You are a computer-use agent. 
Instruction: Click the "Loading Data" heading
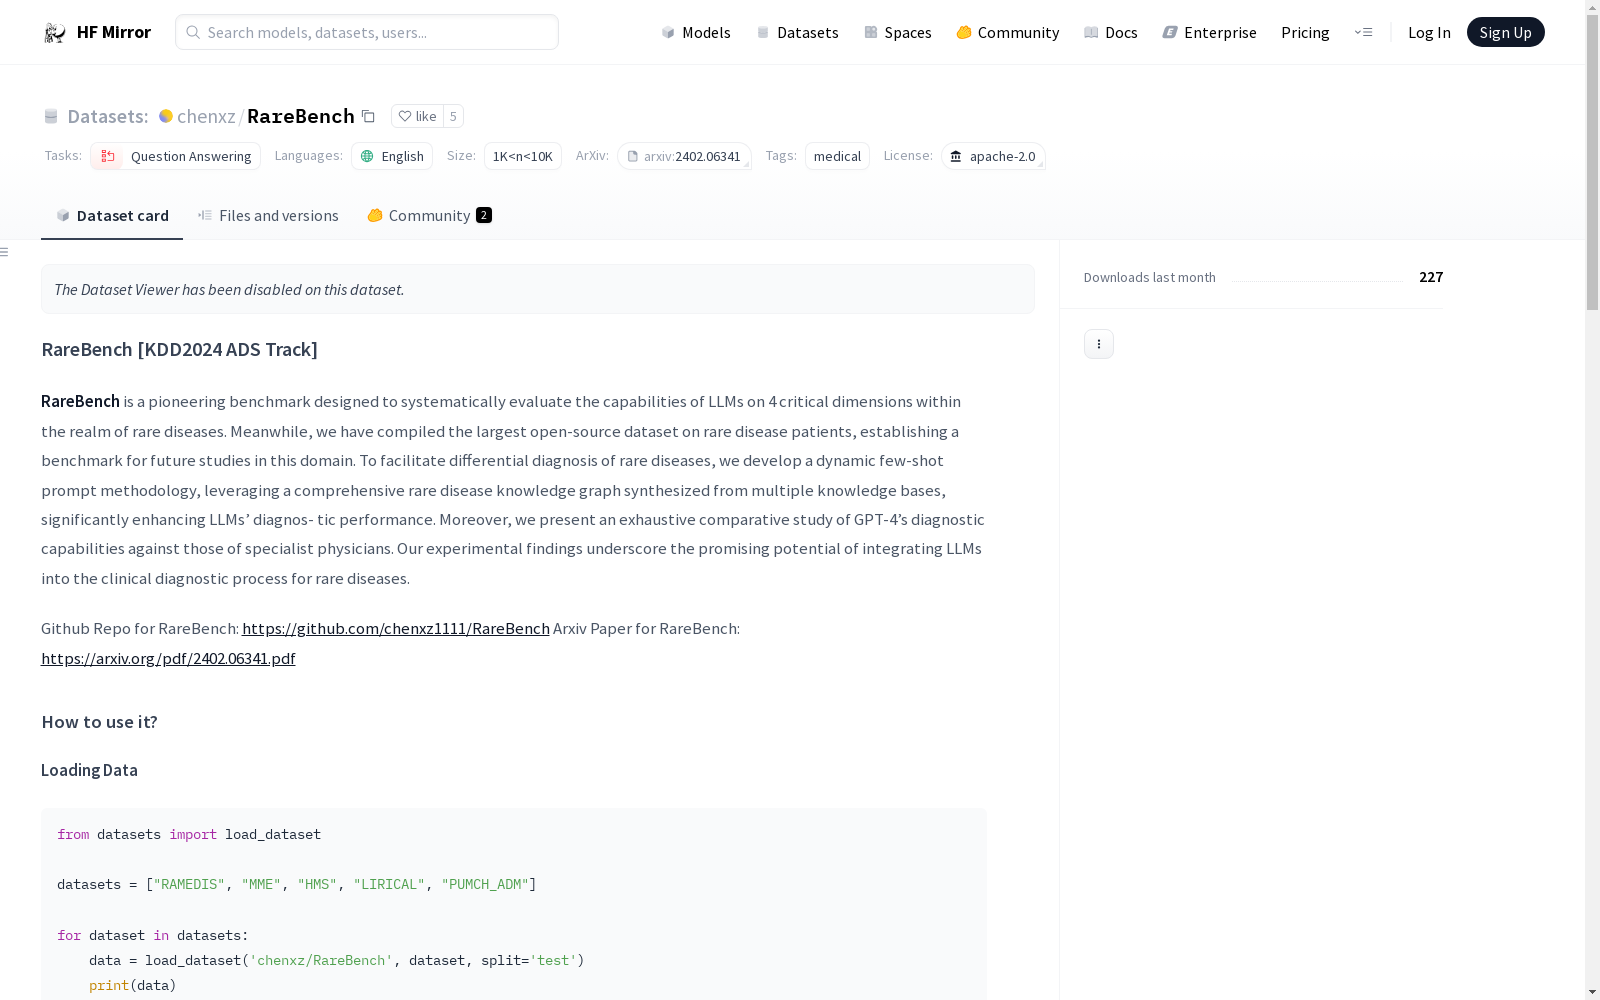click(89, 770)
